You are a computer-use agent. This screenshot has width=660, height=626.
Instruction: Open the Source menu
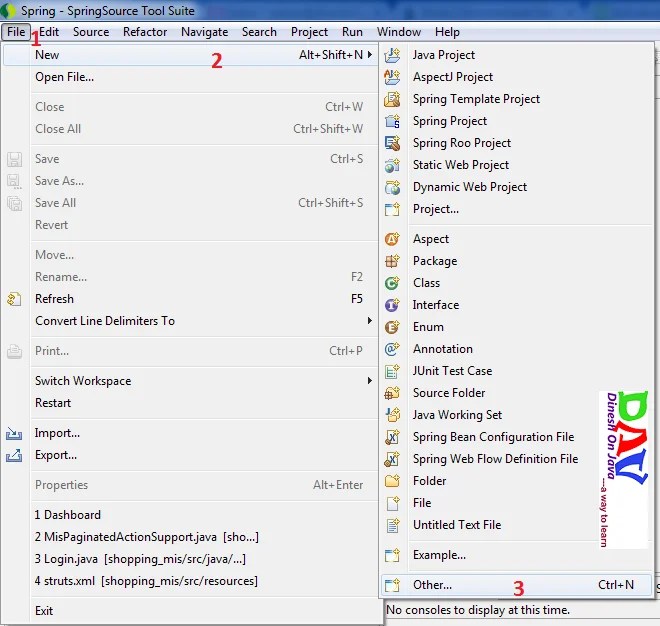point(91,32)
